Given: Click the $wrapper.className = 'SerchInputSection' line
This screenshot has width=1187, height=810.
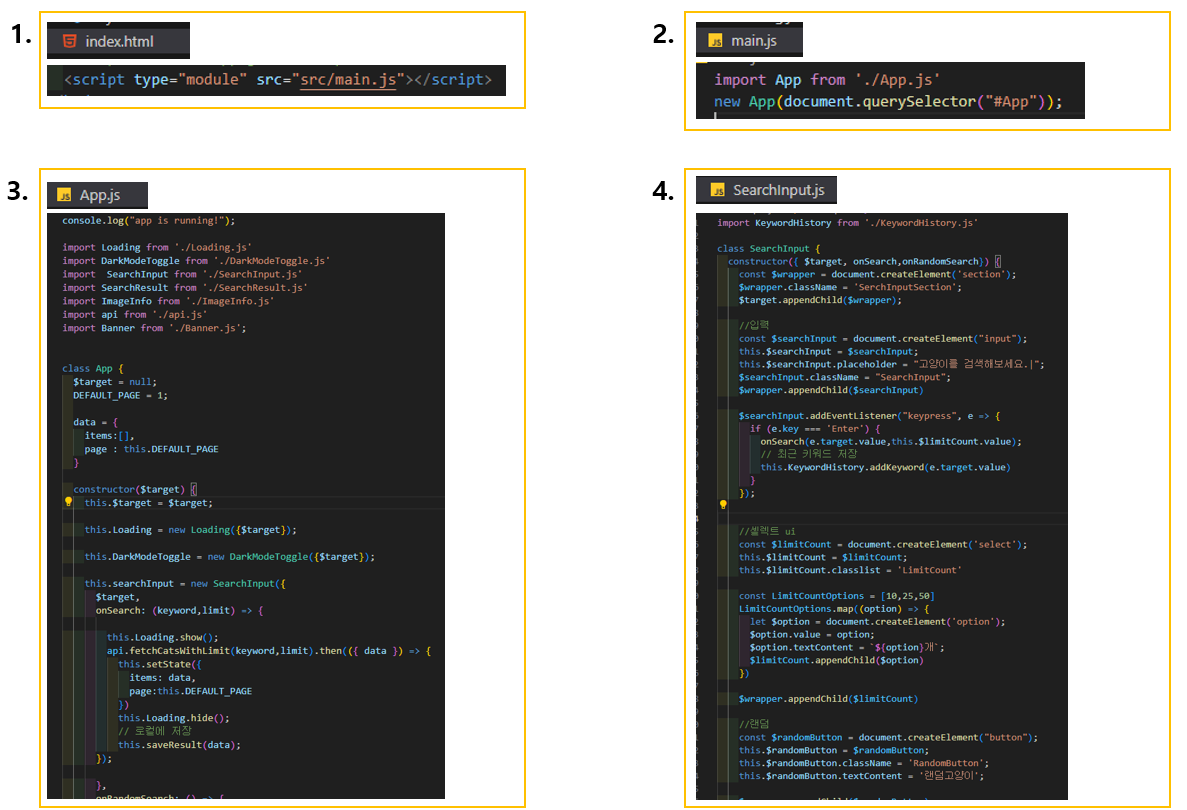Looking at the screenshot, I should point(850,288).
